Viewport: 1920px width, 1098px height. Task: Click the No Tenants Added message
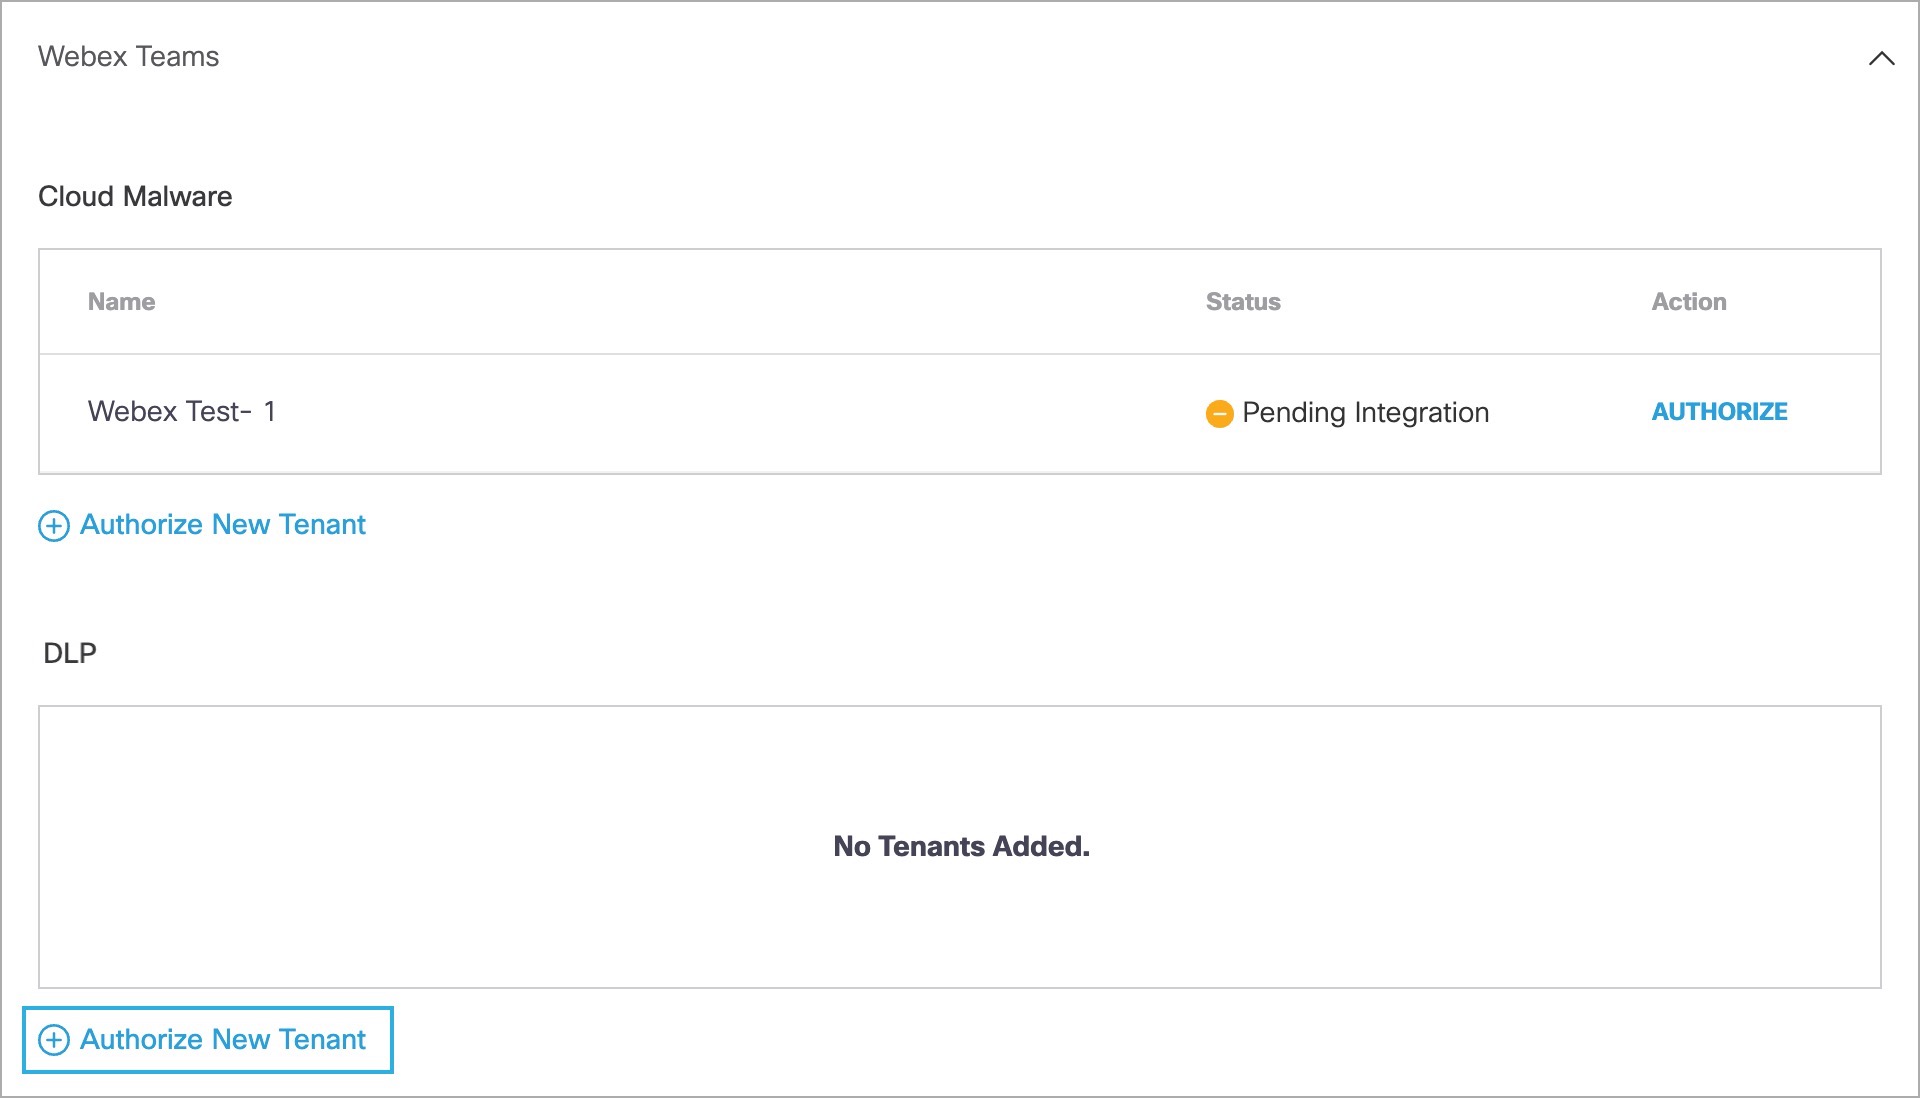pyautogui.click(x=961, y=847)
